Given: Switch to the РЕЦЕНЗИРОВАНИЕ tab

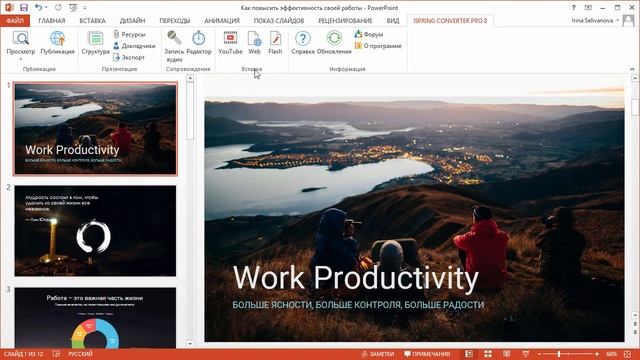Looking at the screenshot, I should pyautogui.click(x=345, y=20).
